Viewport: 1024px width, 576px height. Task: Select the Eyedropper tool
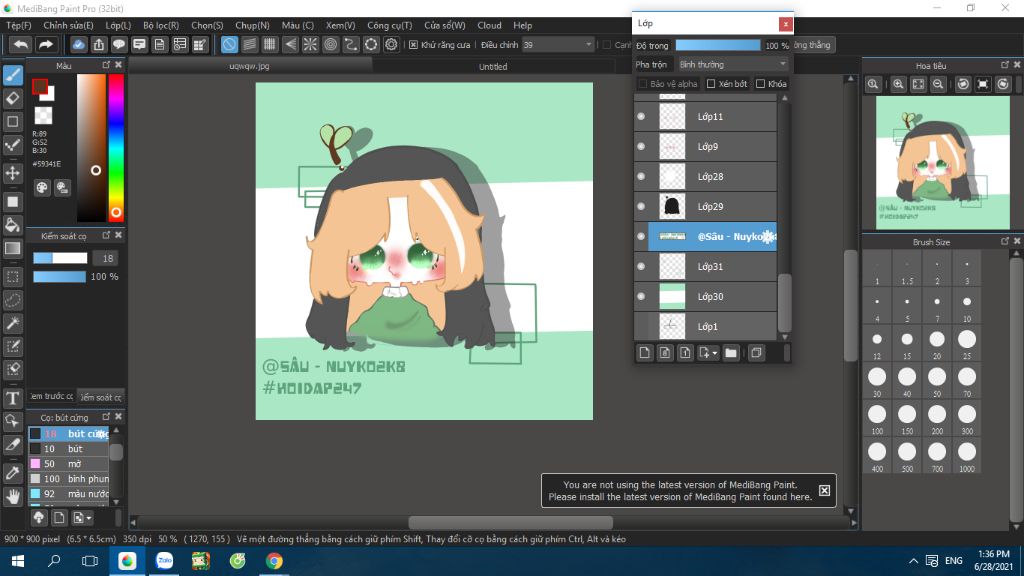coord(13,473)
